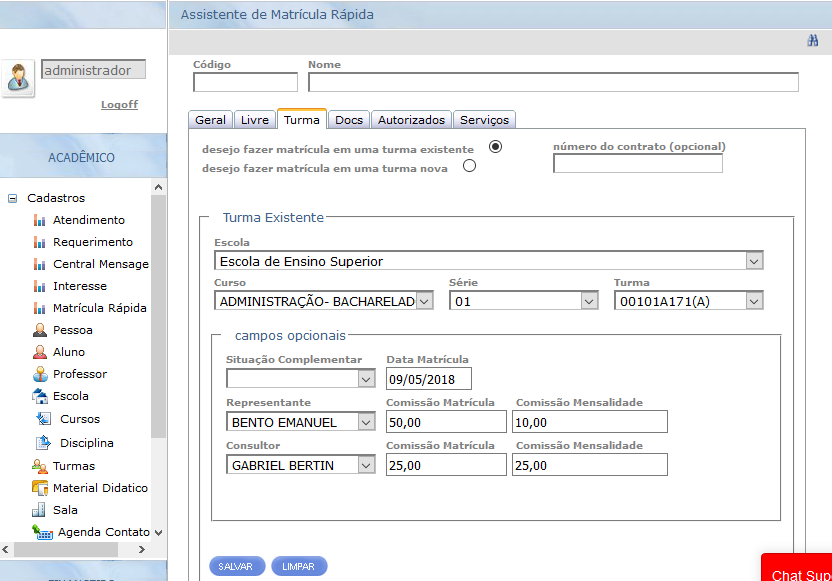The width and height of the screenshot is (832, 581).
Task: Click the Turmas group icon
Action: point(40,466)
